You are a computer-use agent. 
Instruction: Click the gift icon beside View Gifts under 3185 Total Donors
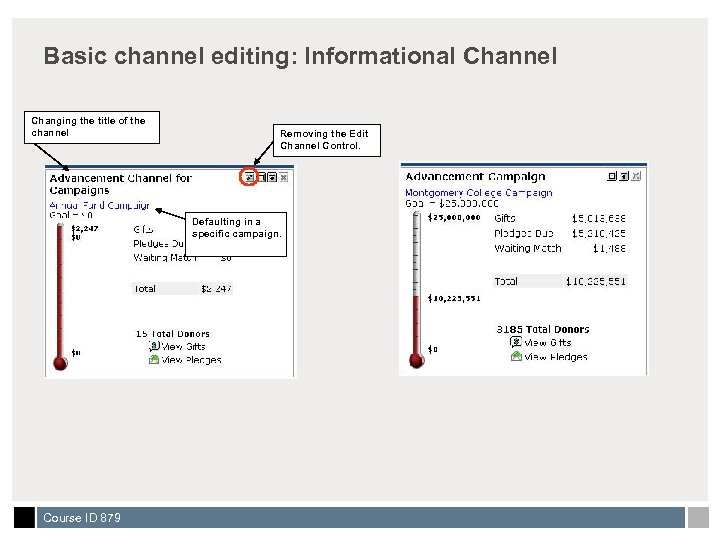click(x=516, y=342)
